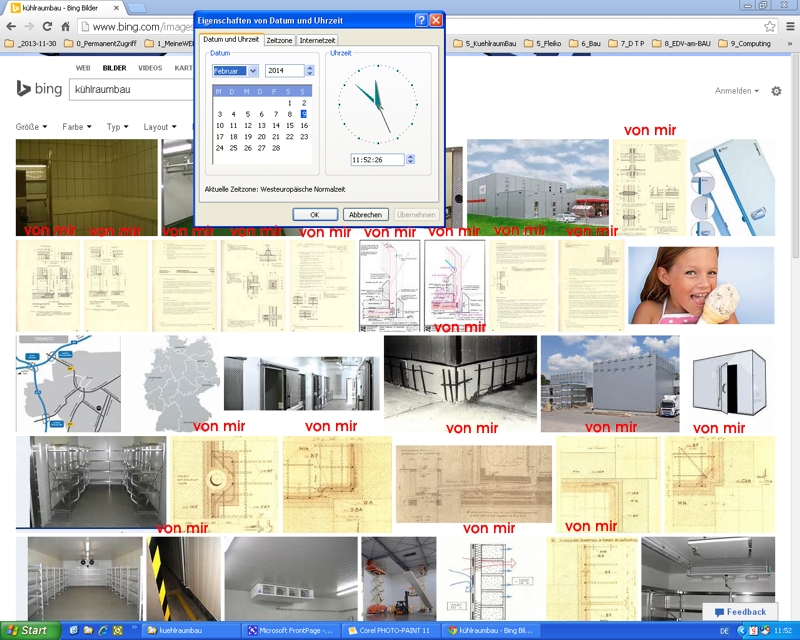Screen dimensions: 800x640
Task: Switch to the Zeitzone tab
Action: click(280, 40)
